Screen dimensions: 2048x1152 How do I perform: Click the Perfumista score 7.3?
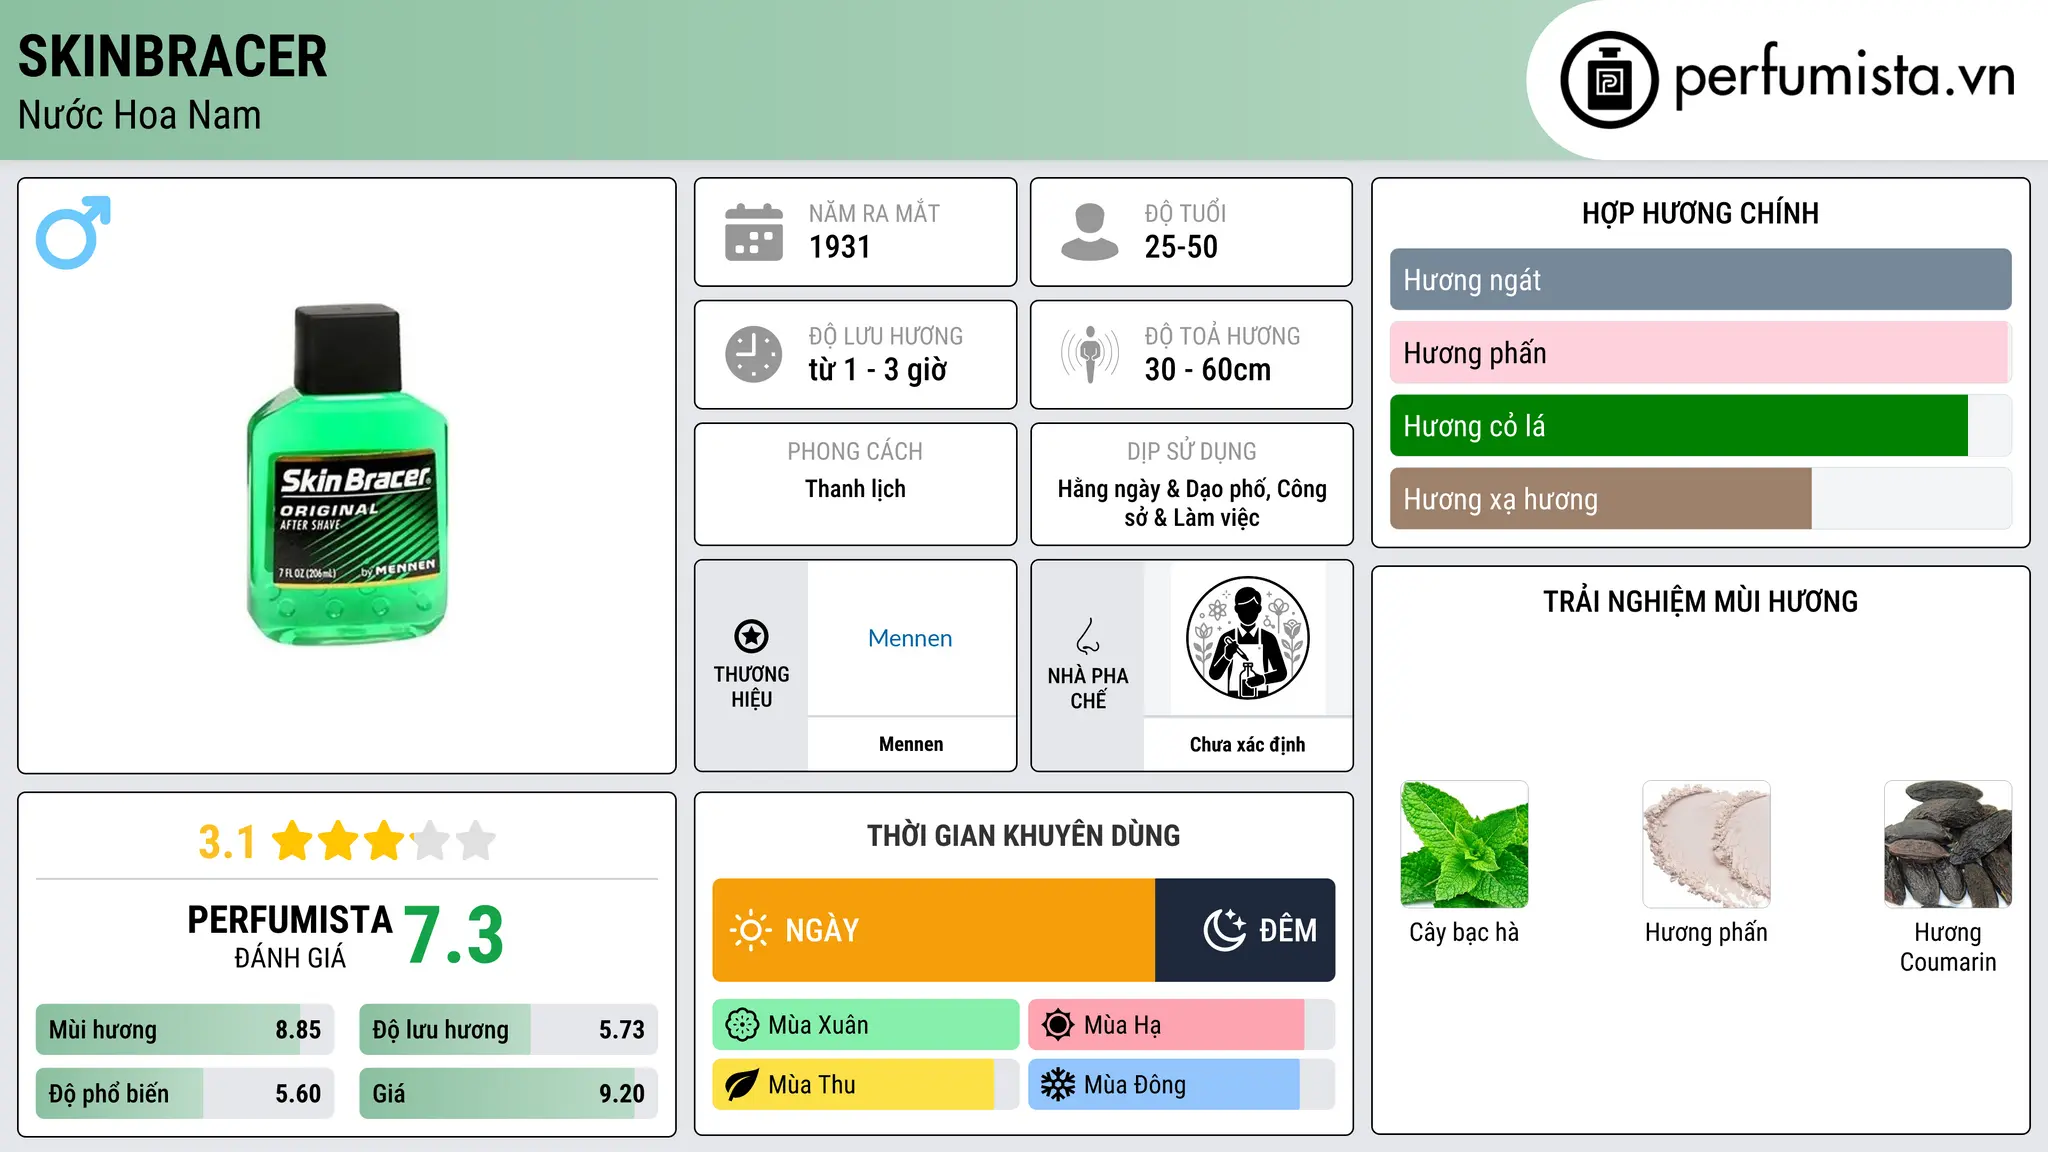pos(454,935)
